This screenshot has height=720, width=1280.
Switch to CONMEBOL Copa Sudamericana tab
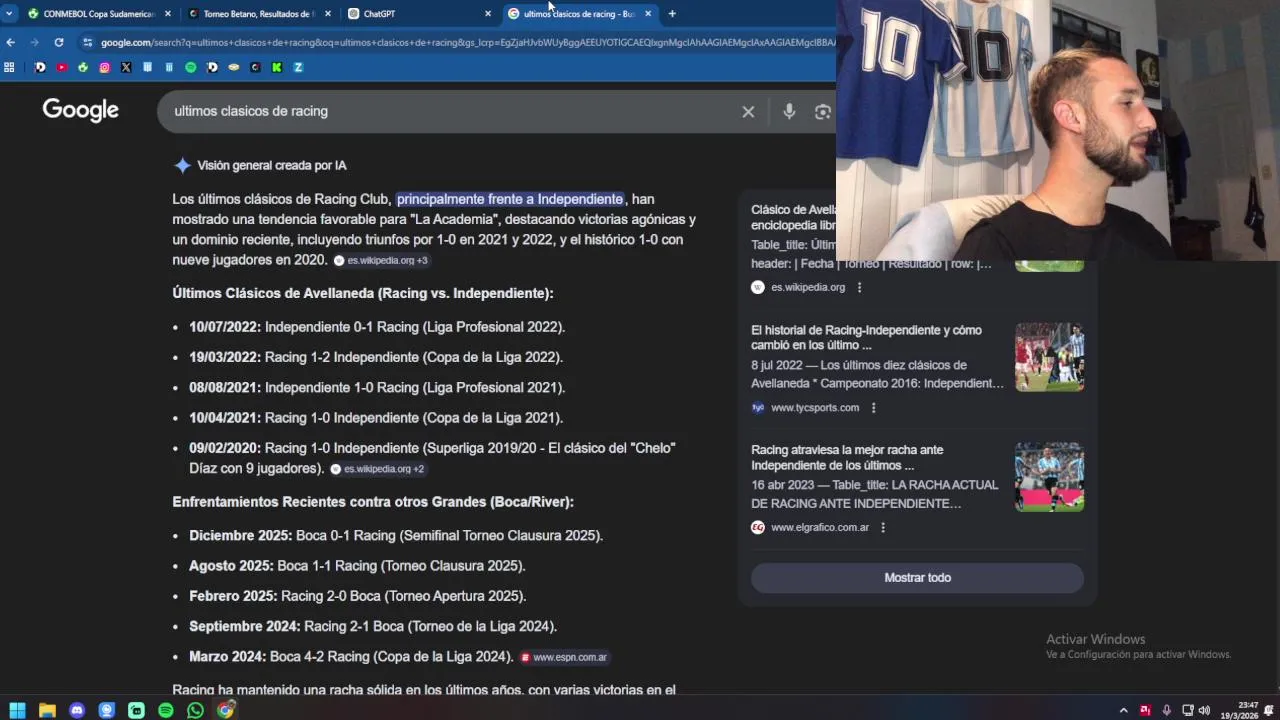[98, 14]
